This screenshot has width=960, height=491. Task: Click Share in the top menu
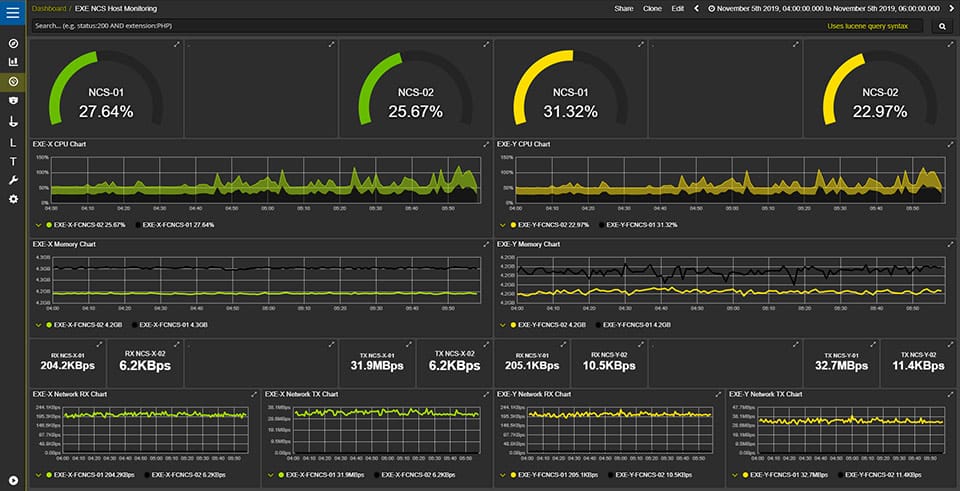(624, 9)
